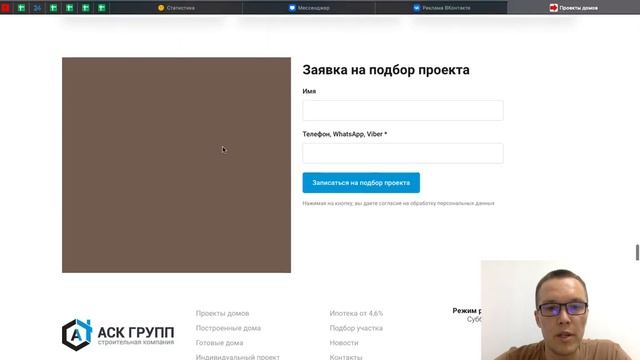Open the Построенные дома footer link
The height and width of the screenshot is (360, 640).
pyautogui.click(x=228, y=328)
